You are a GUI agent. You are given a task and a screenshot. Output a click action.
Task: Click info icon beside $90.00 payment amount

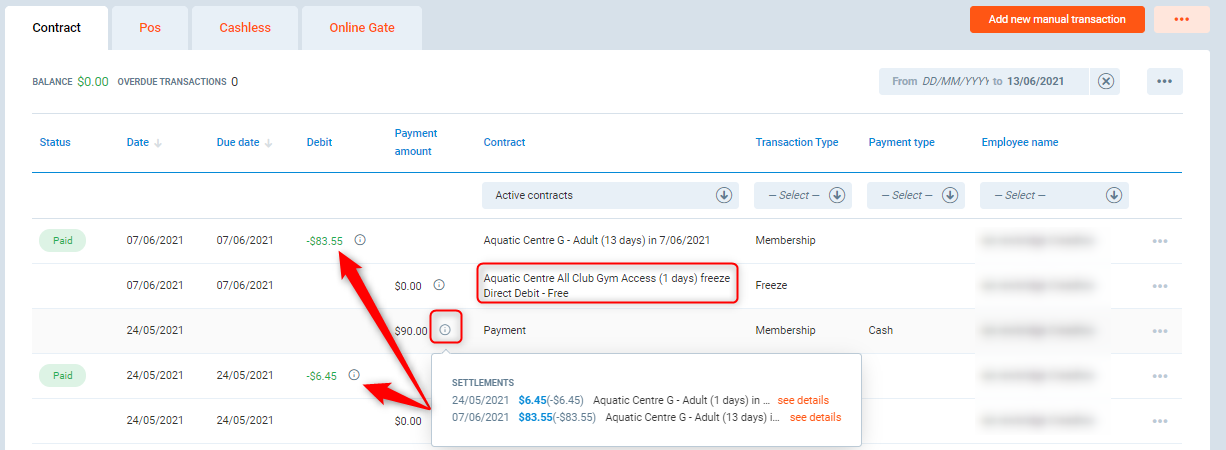445,330
